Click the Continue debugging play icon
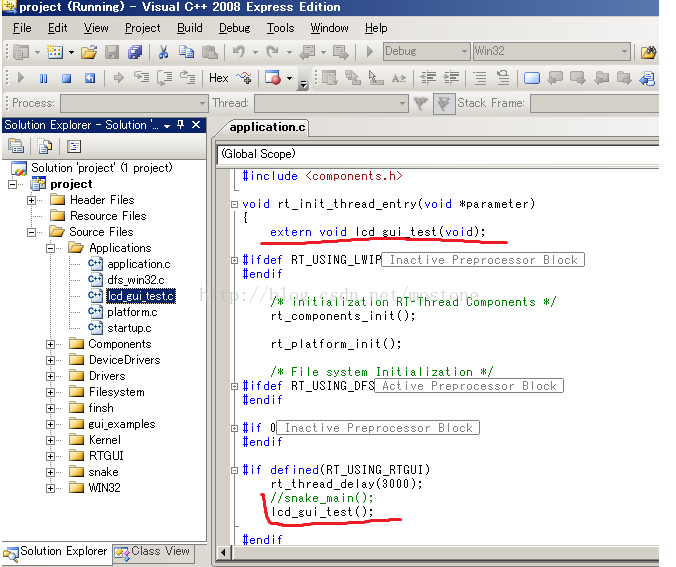Viewport: 676px width, 567px height. click(x=20, y=78)
